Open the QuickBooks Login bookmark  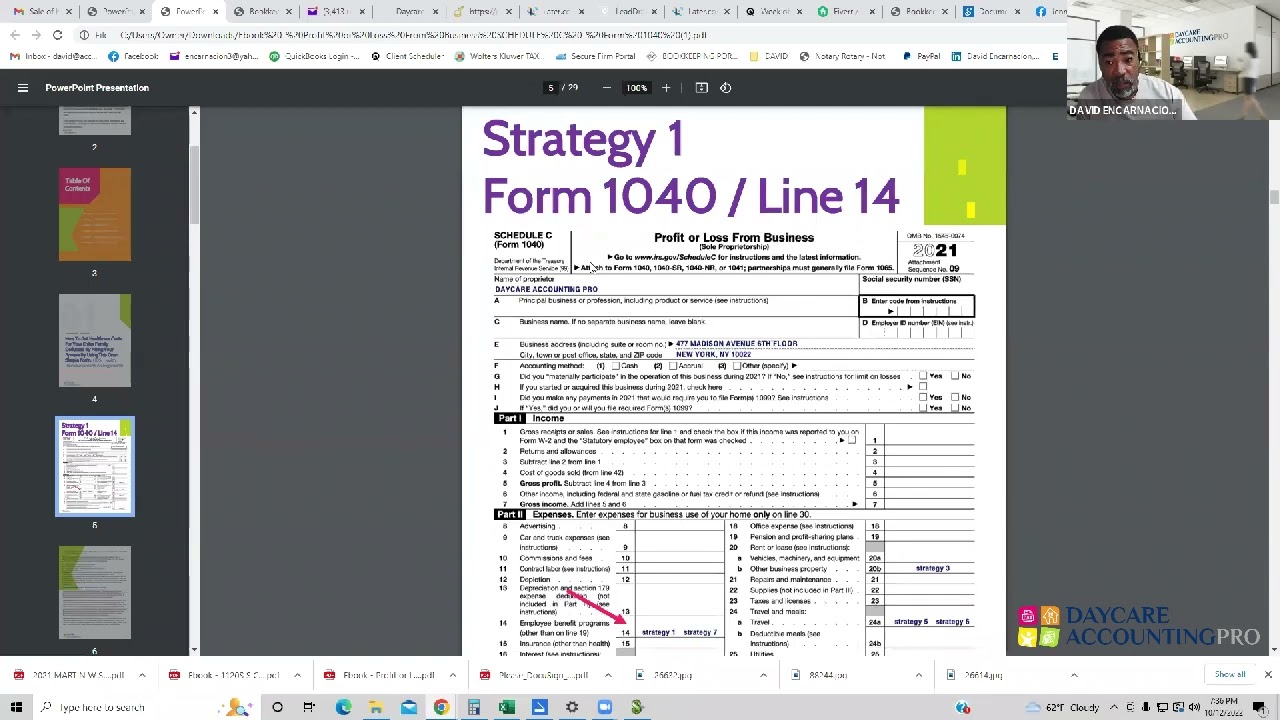click(314, 56)
